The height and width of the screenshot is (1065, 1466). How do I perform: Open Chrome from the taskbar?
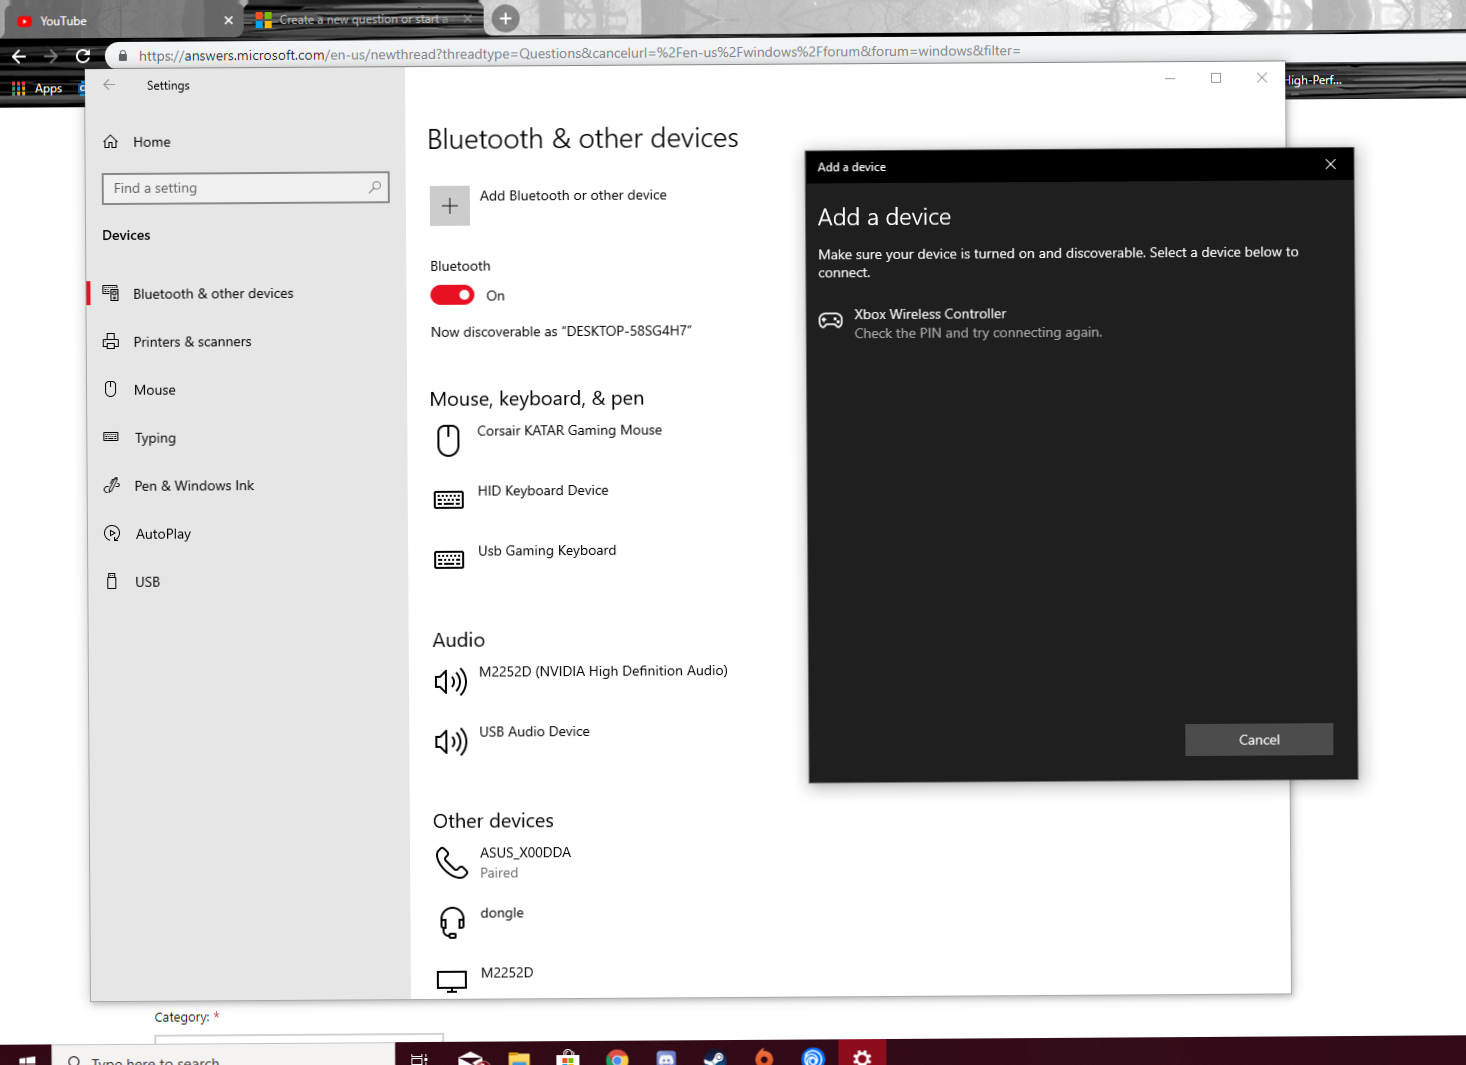click(617, 1057)
